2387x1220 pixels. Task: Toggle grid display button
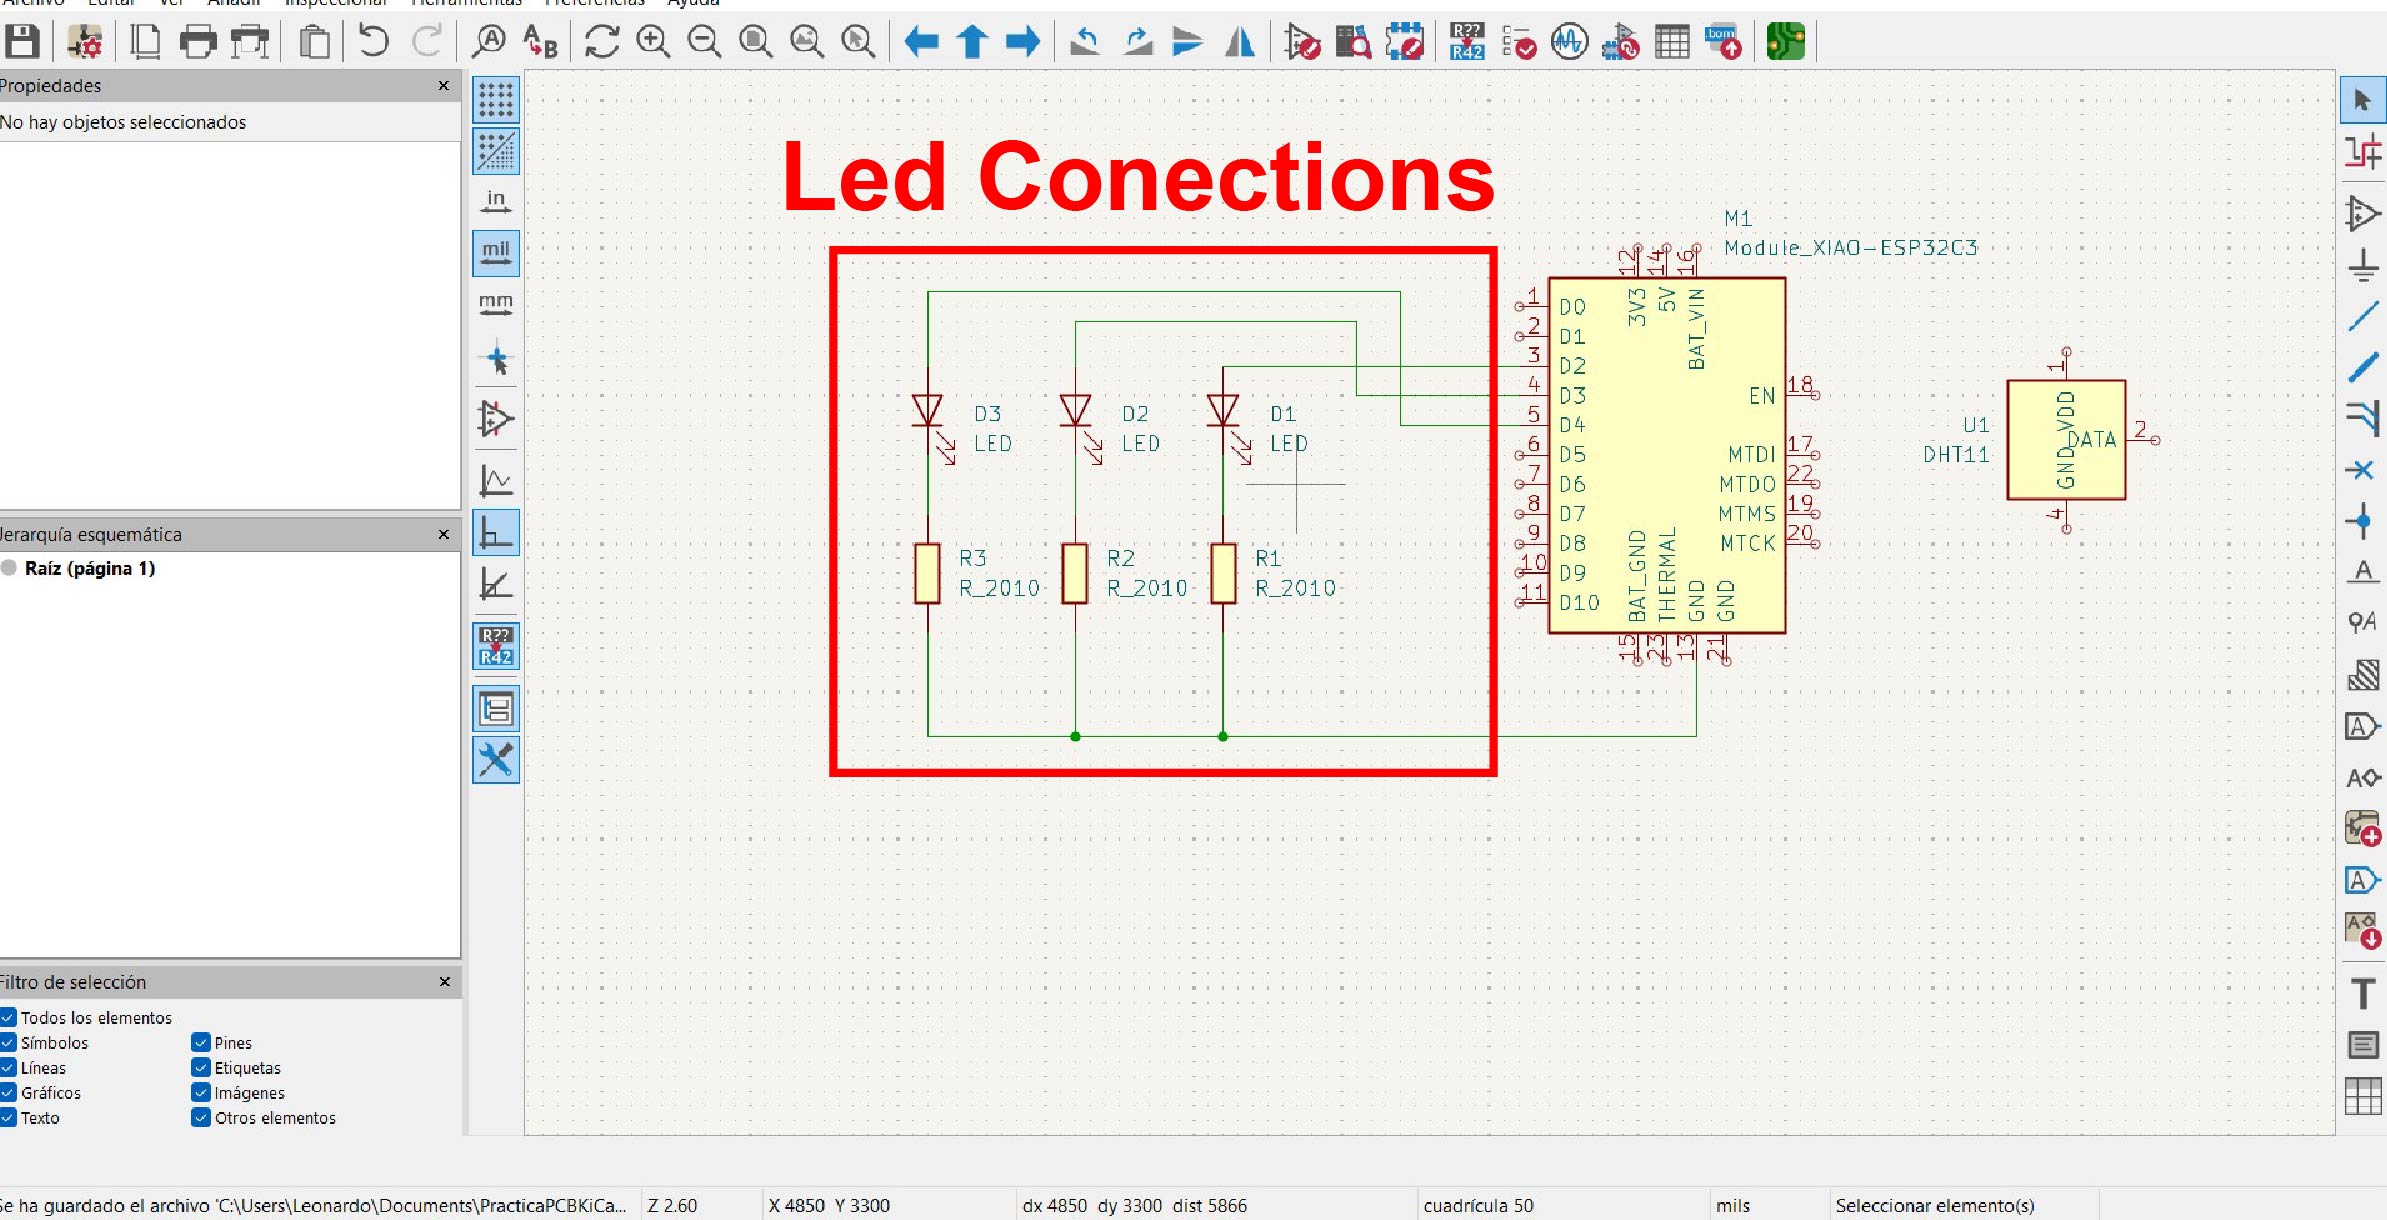496,100
